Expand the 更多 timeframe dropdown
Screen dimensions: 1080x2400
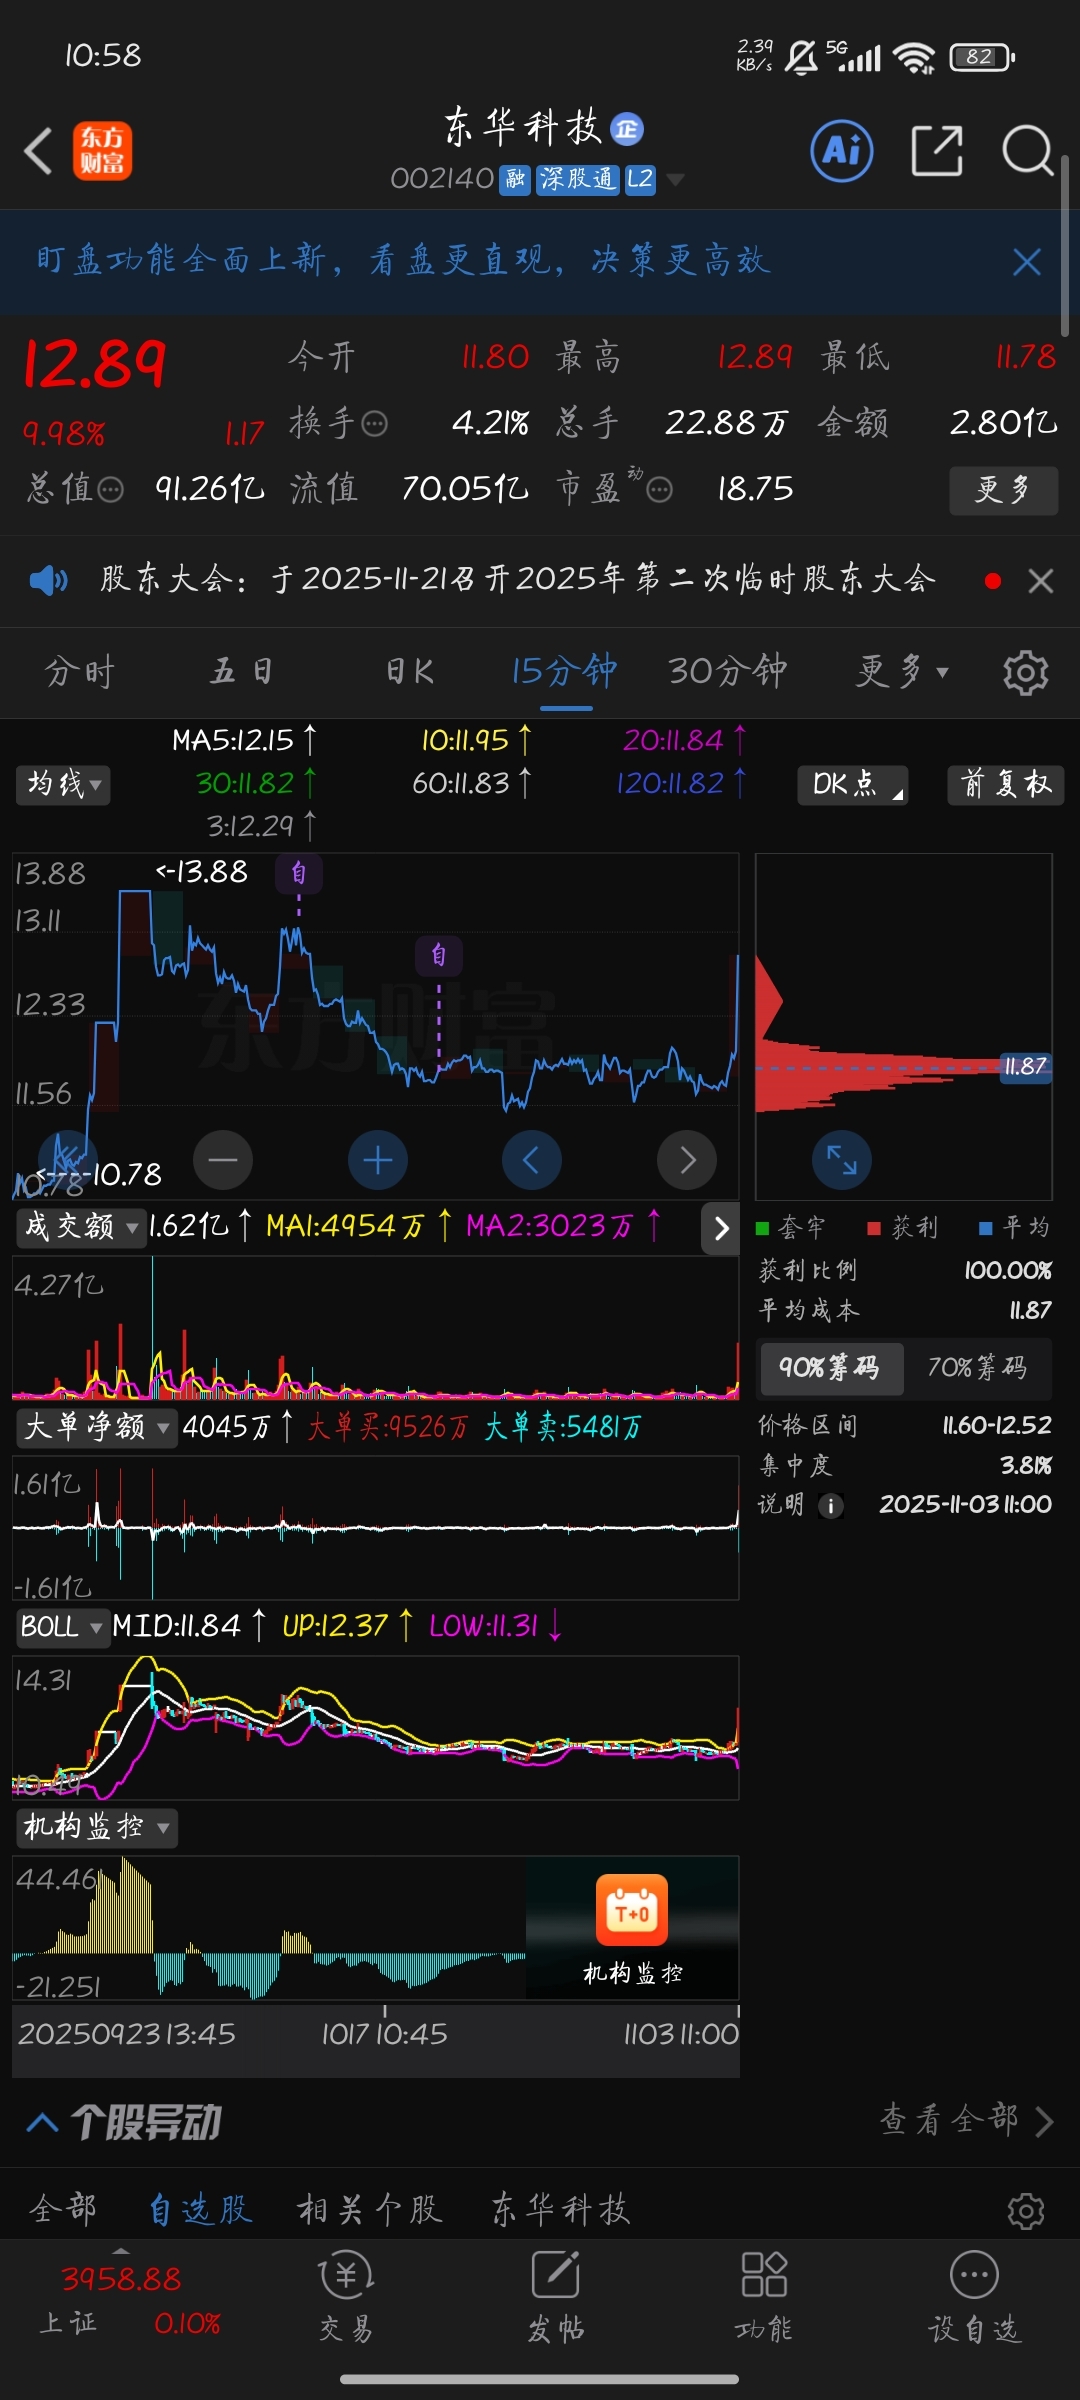902,672
